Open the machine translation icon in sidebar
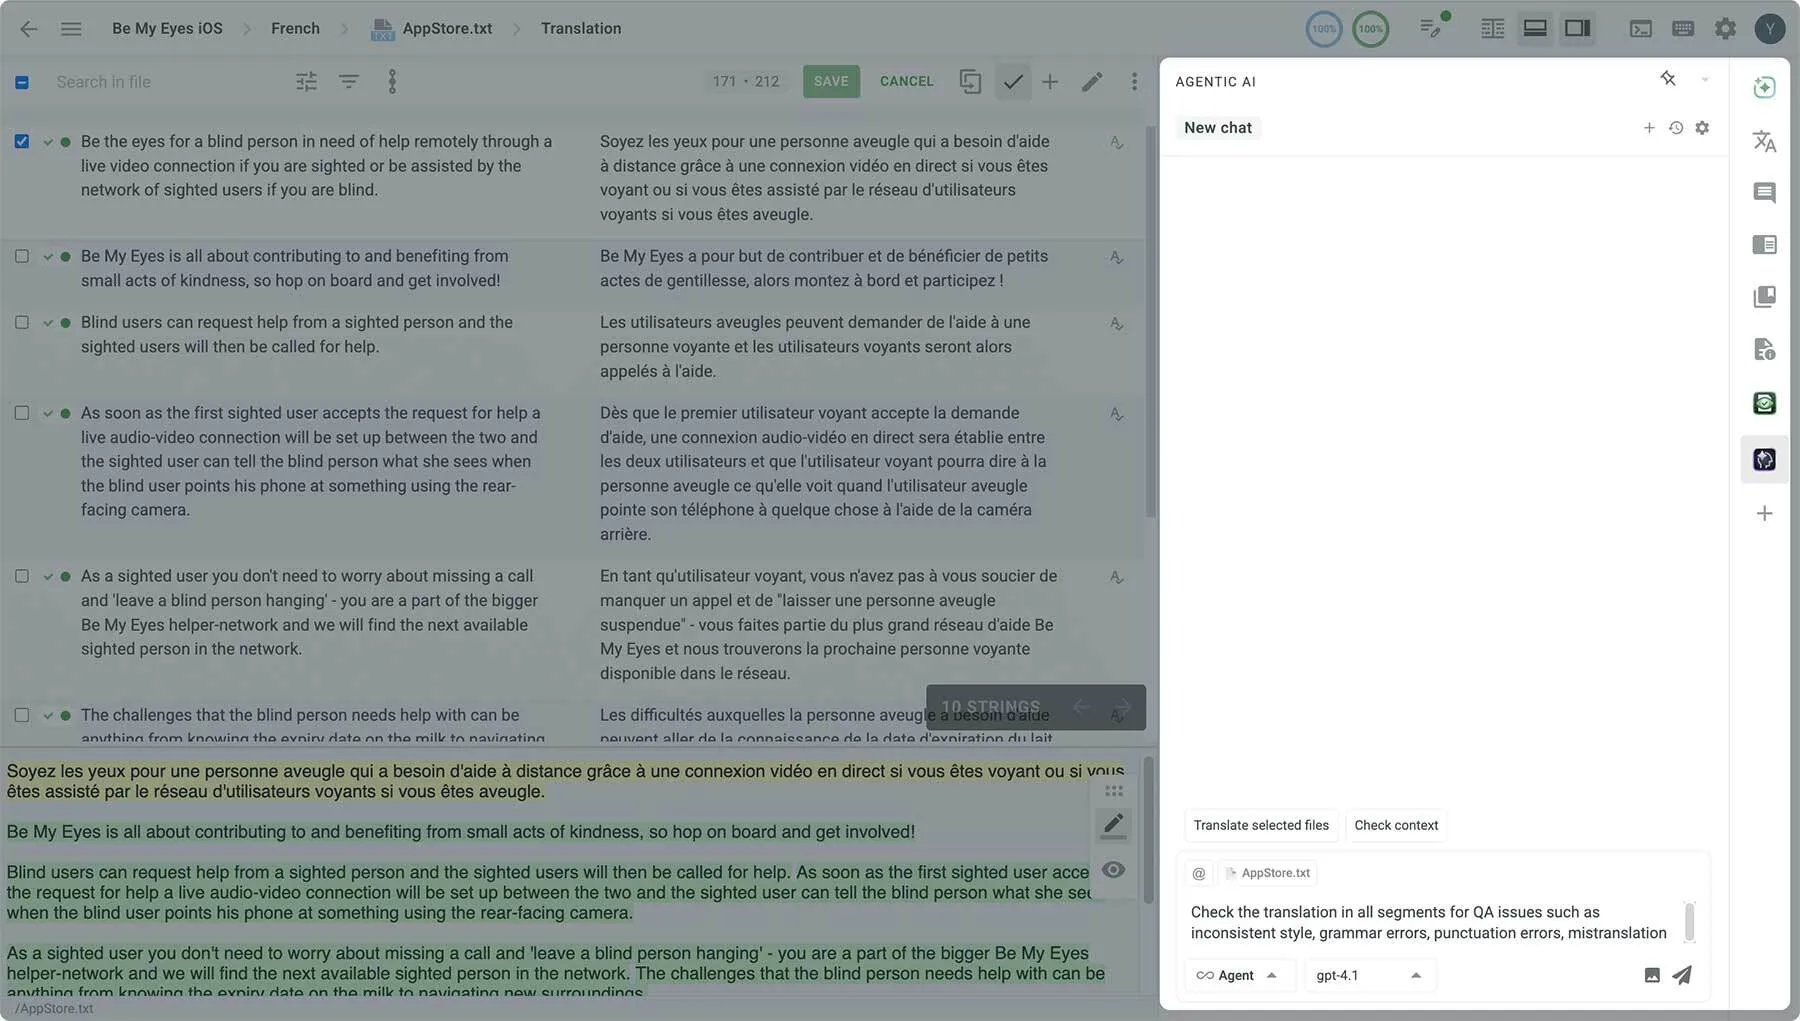The height and width of the screenshot is (1021, 1800). [1765, 141]
